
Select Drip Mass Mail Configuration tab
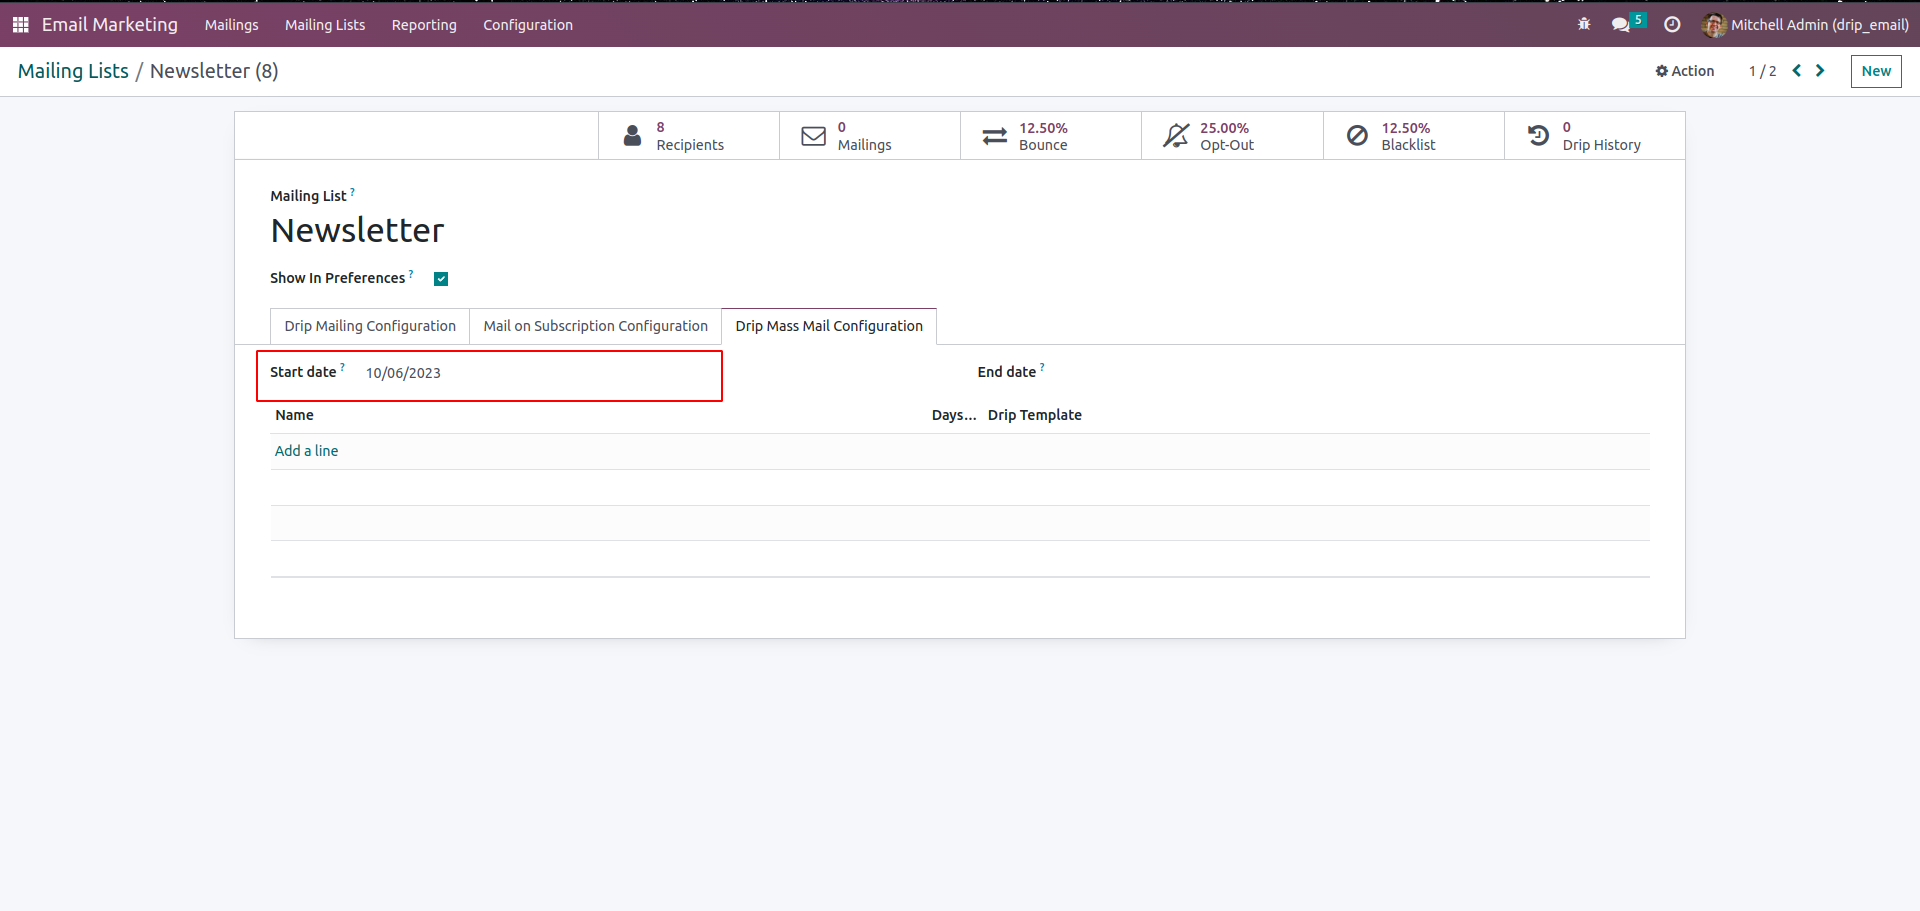[x=829, y=326]
